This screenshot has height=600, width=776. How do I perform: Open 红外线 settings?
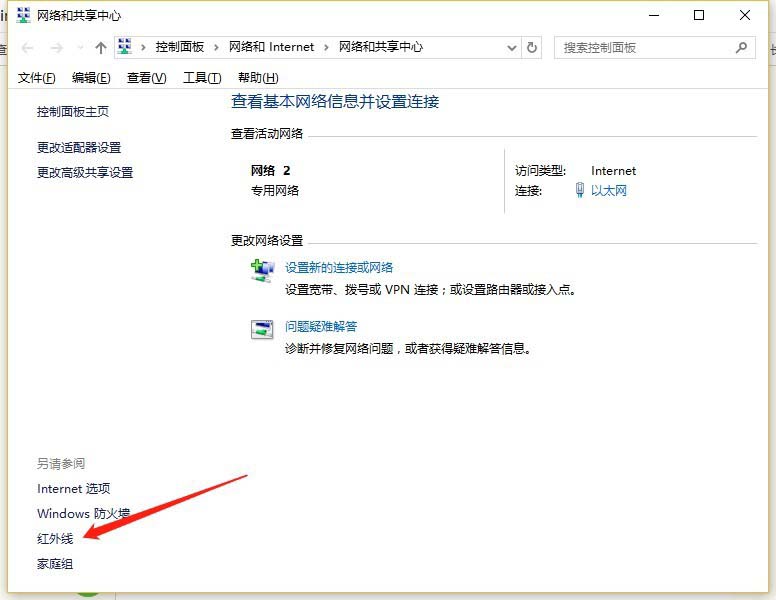point(55,539)
